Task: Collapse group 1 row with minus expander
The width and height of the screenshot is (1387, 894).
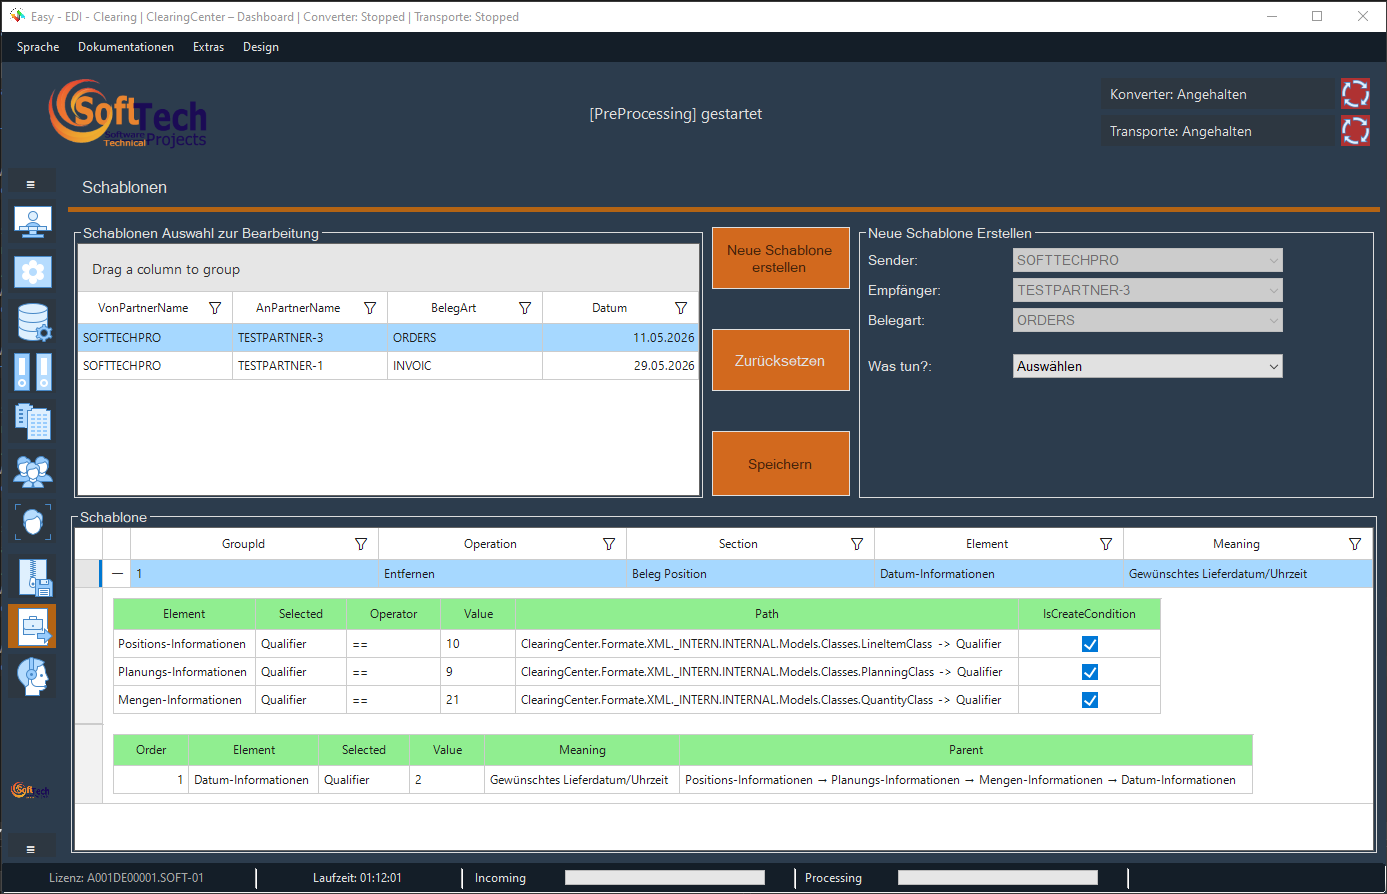Action: coord(117,574)
